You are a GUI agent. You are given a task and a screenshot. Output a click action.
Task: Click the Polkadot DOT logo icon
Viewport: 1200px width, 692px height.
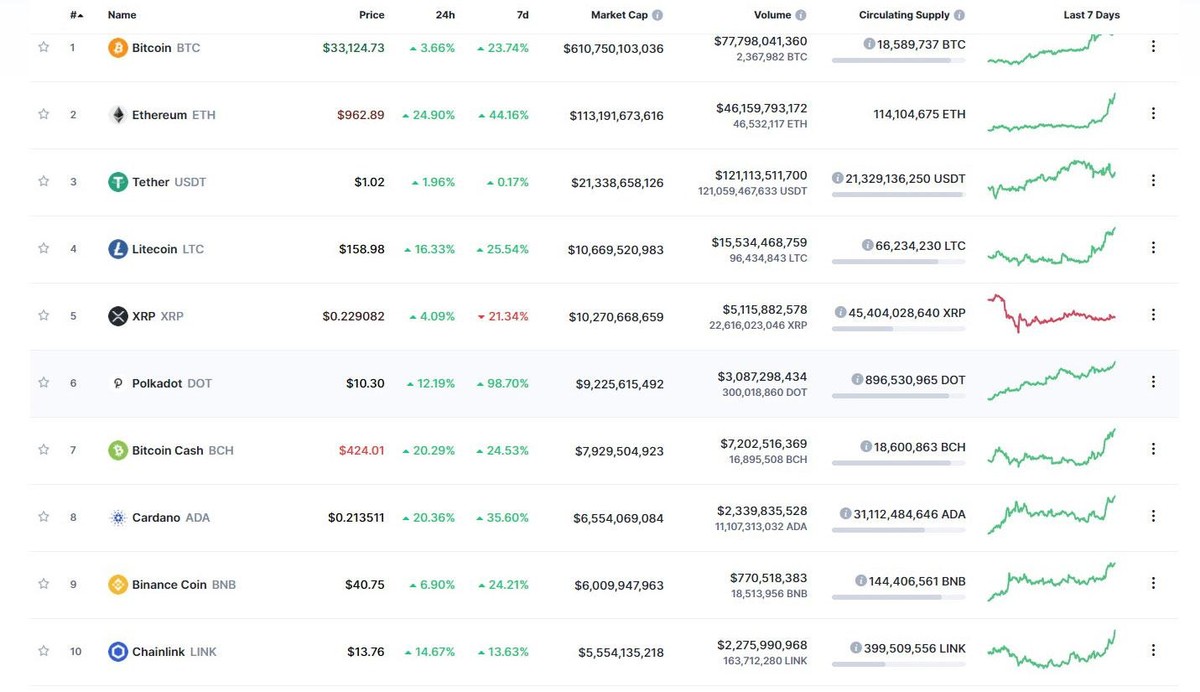pyautogui.click(x=117, y=382)
